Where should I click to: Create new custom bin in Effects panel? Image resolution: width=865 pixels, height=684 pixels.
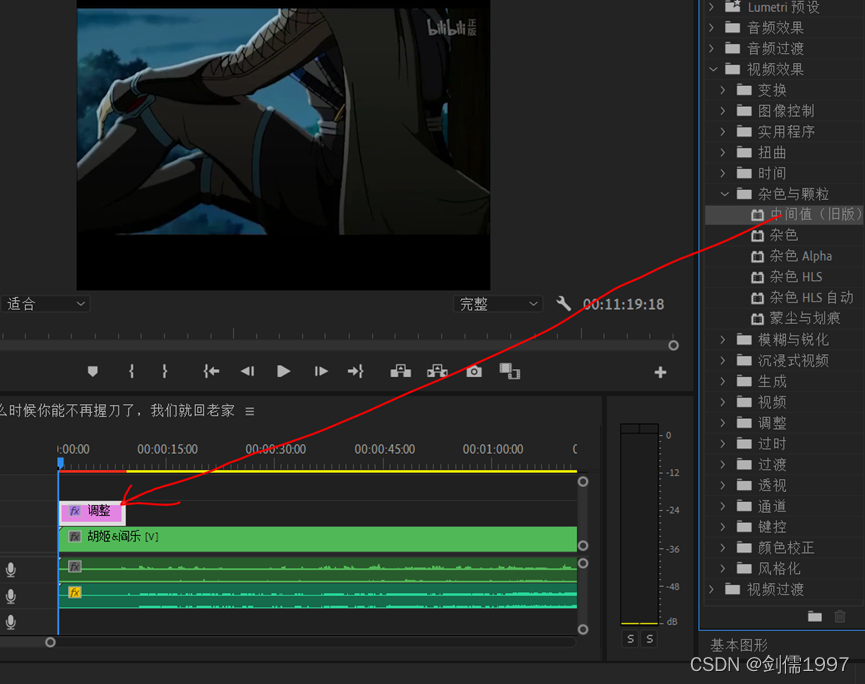click(815, 616)
